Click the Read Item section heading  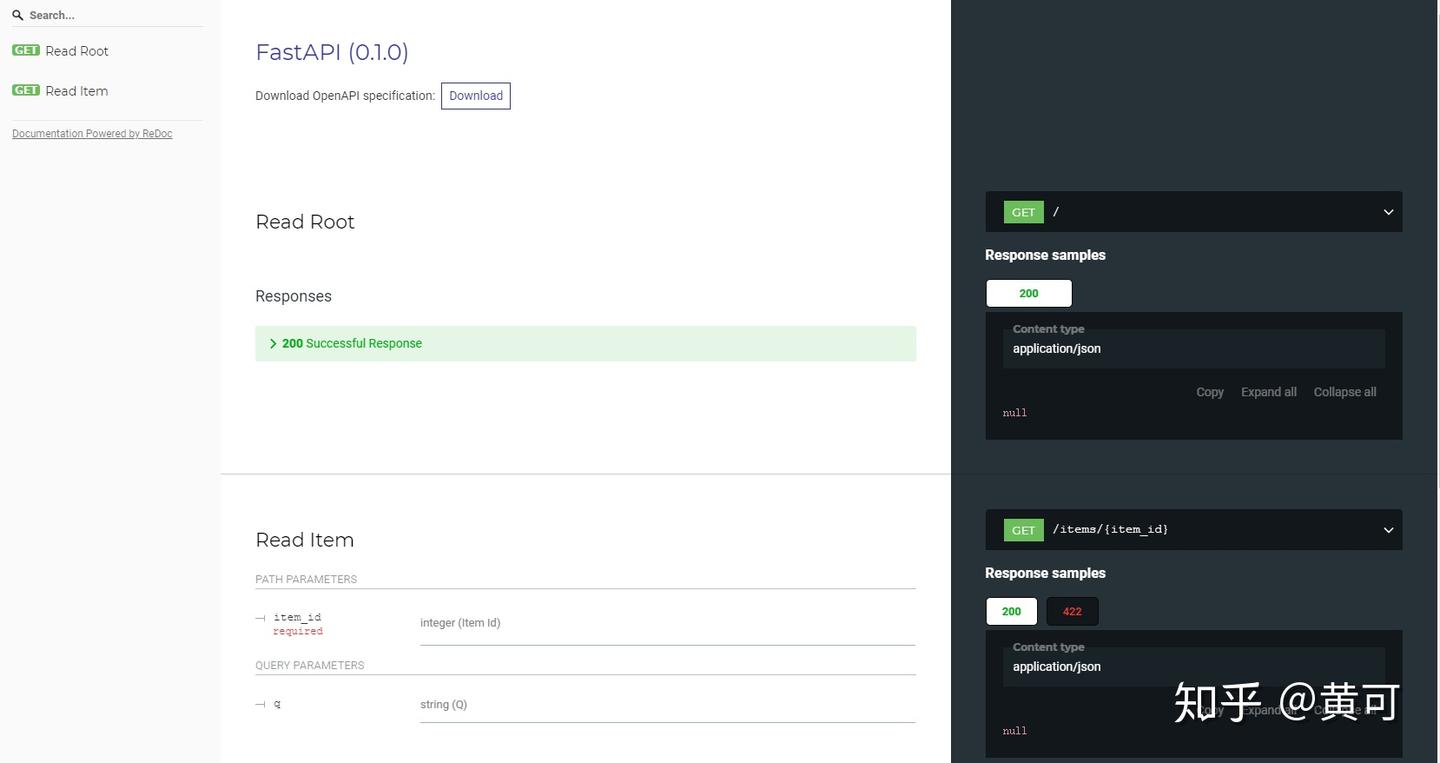tap(305, 540)
